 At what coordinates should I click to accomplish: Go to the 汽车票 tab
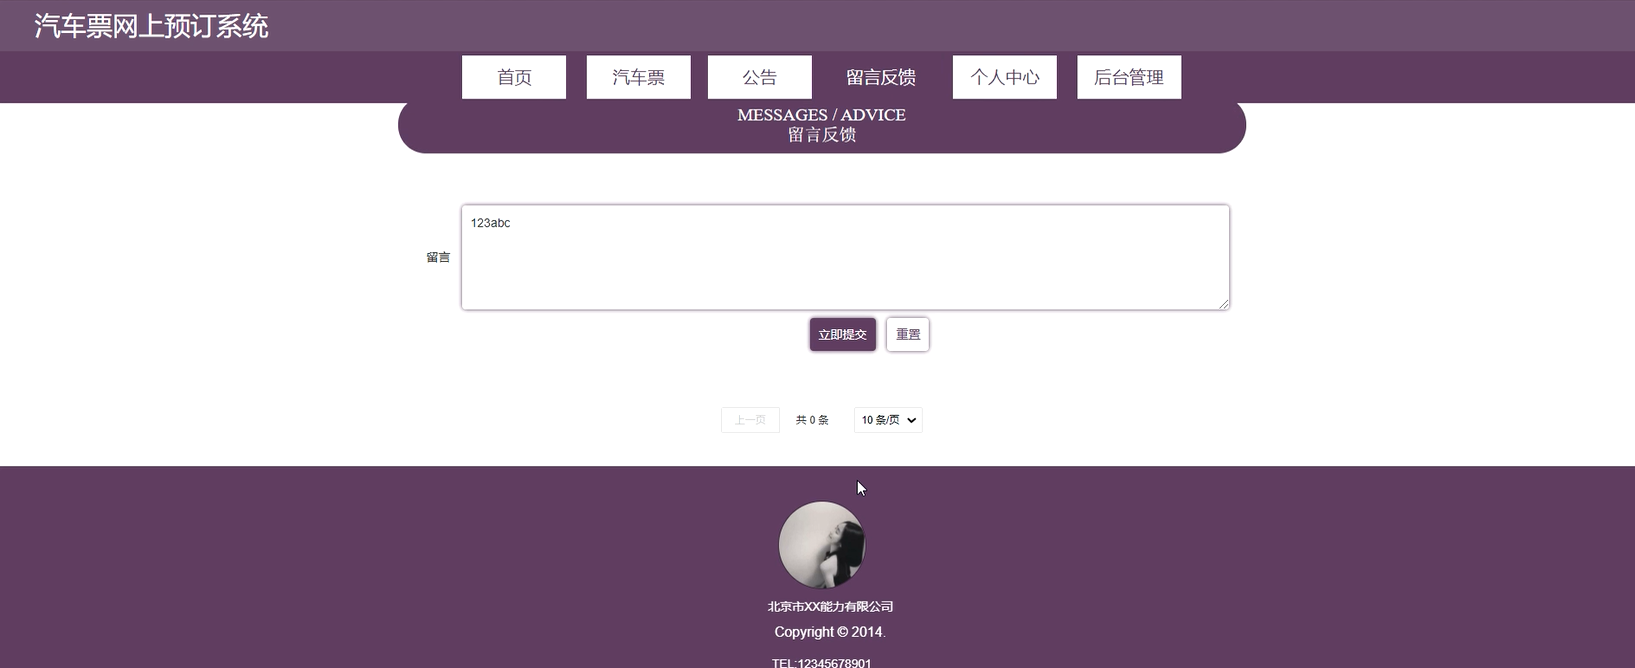coord(638,77)
